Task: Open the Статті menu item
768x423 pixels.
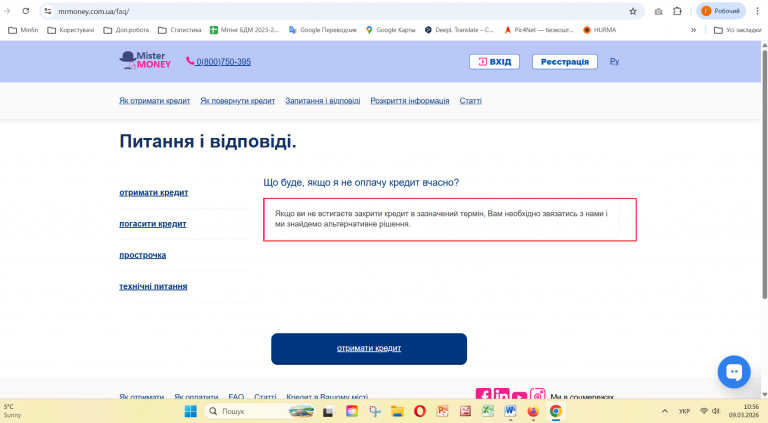Action: [470, 100]
